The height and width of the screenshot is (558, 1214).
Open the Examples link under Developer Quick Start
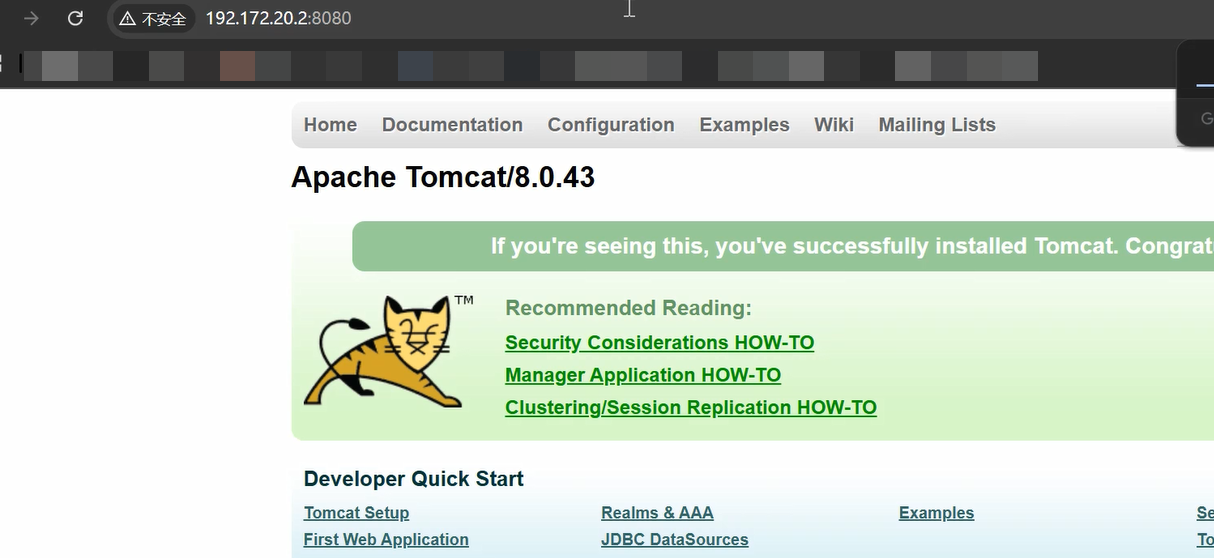[x=936, y=513]
